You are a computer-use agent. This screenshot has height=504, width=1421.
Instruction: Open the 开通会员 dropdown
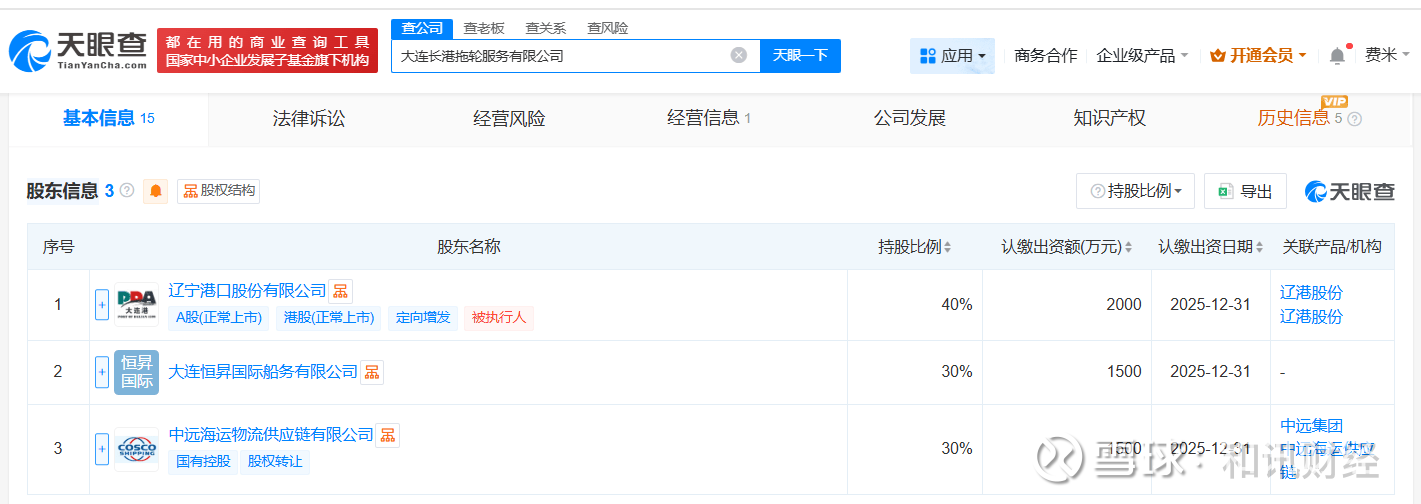(x=1258, y=56)
